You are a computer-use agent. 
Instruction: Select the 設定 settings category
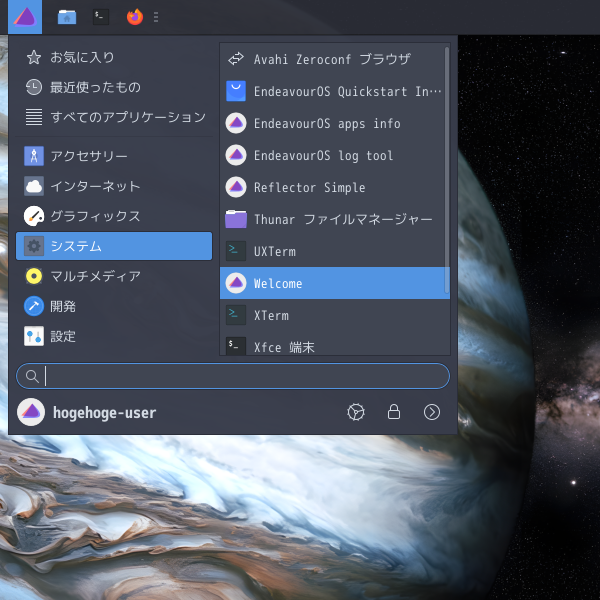click(114, 336)
